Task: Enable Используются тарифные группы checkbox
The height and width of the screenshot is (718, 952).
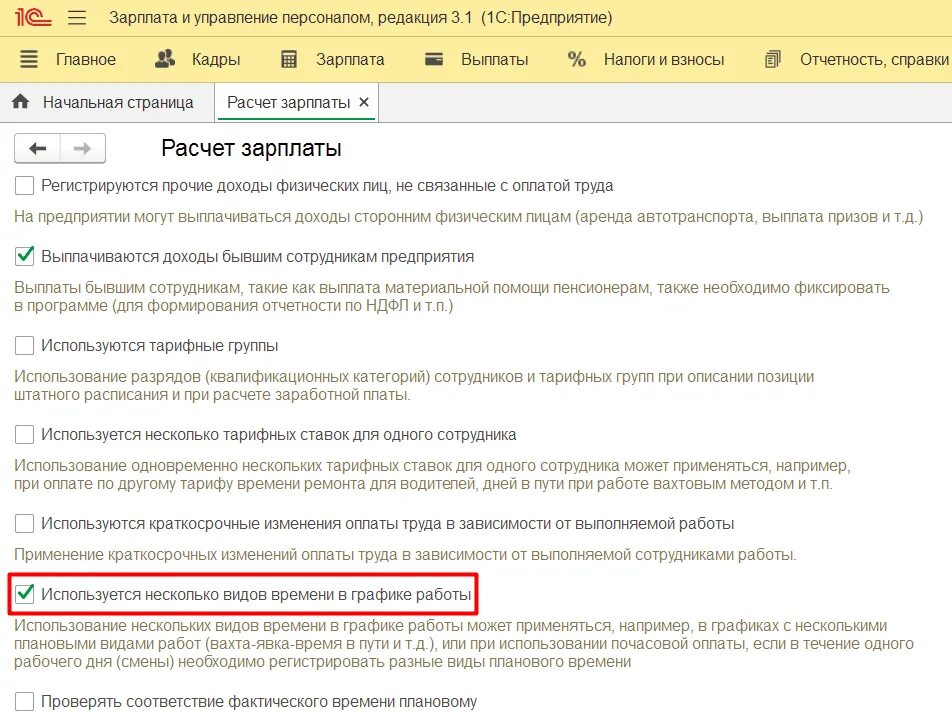Action: (x=24, y=345)
